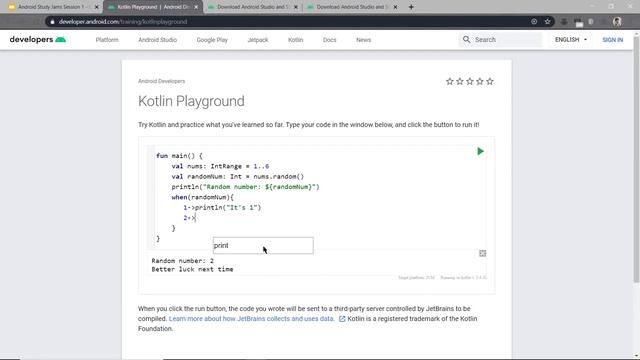Click the val randomNum: Int line
640x360 pixels.
pyautogui.click(x=238, y=176)
